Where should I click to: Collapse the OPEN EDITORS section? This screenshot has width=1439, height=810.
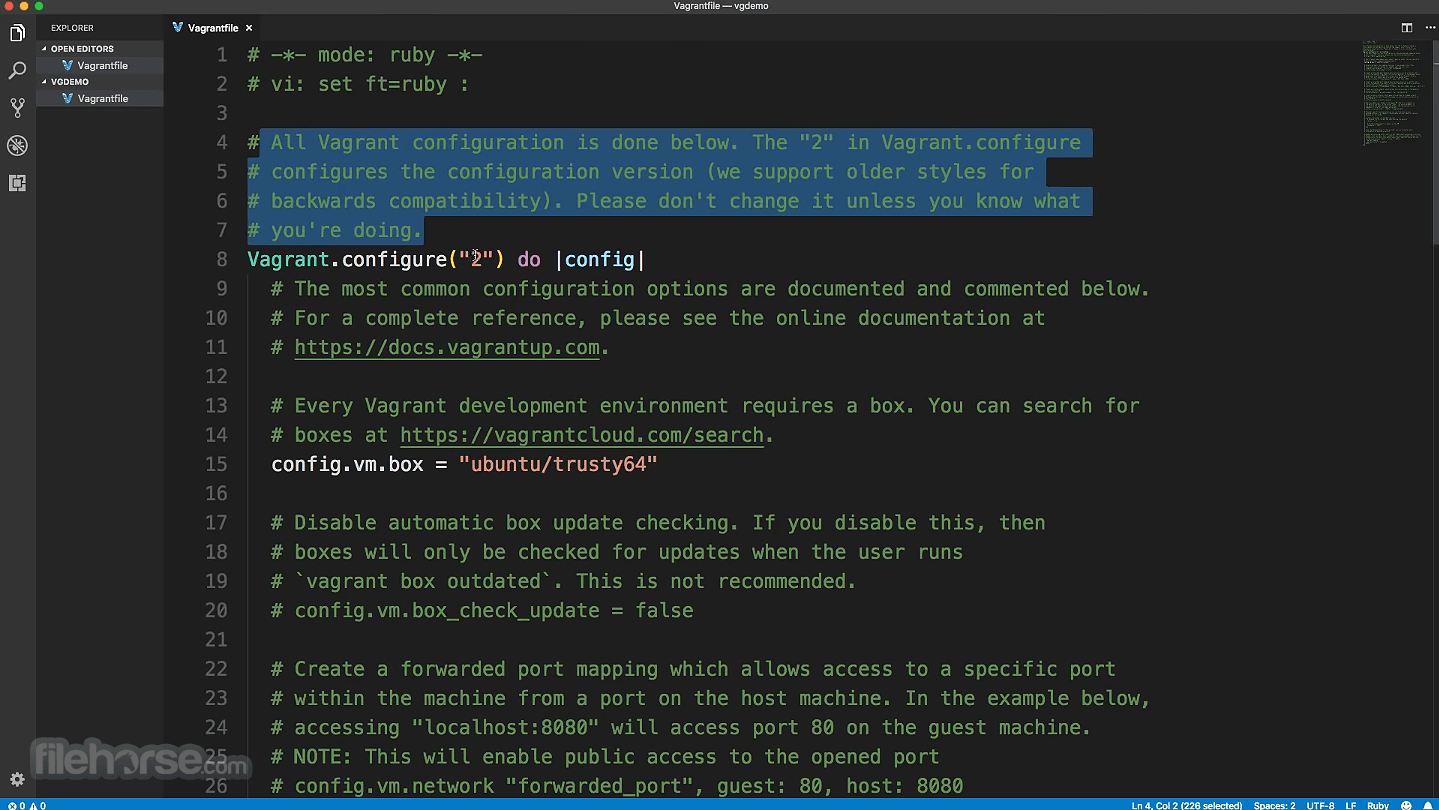100,48
